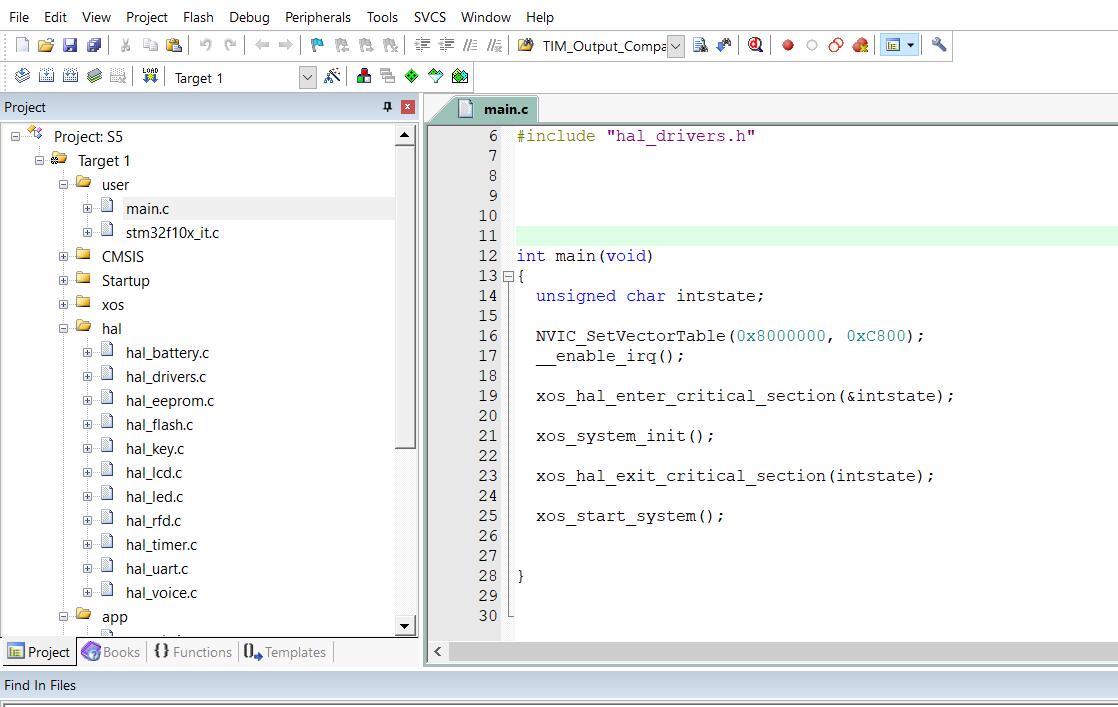Collapse main function at line 13 fold marker
The height and width of the screenshot is (707, 1118).
tap(508, 276)
